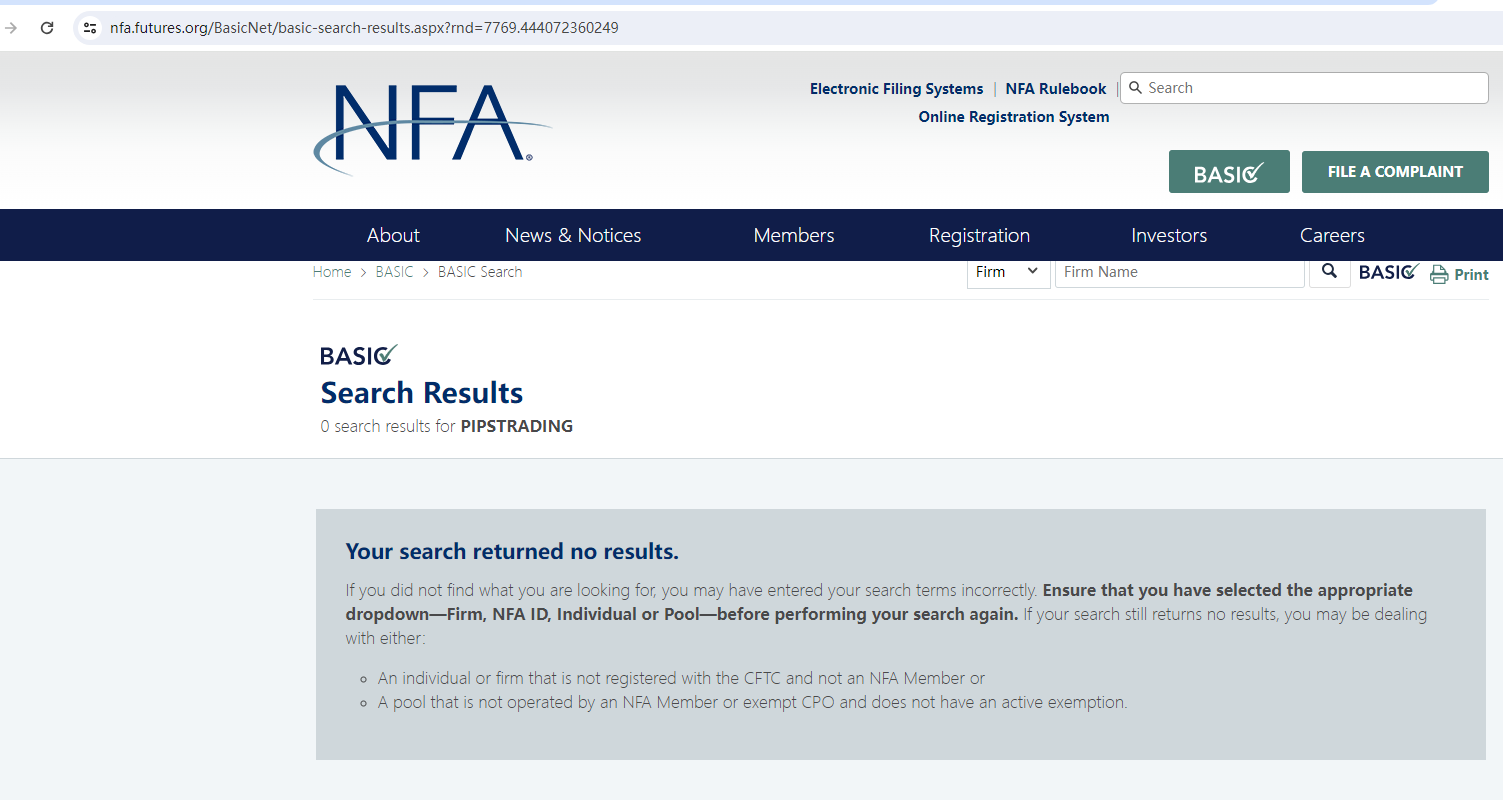Image resolution: width=1503 pixels, height=800 pixels.
Task: Open the Investors menu
Action: point(1169,235)
